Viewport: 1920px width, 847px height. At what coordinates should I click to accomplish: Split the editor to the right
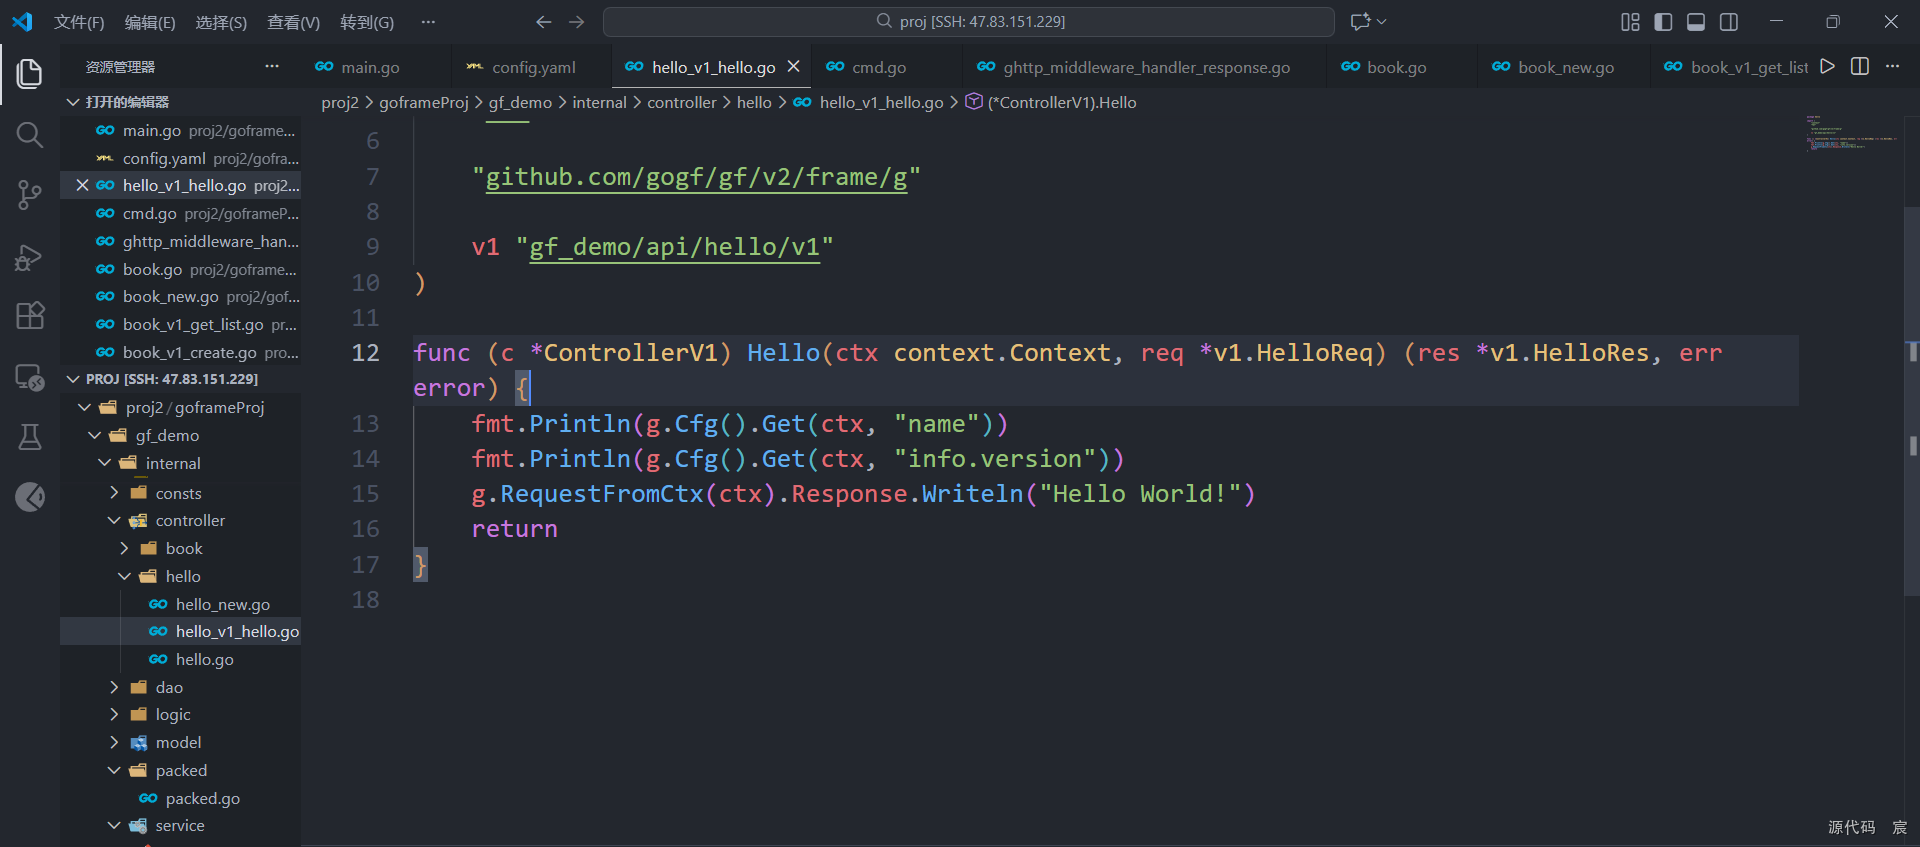(1860, 66)
